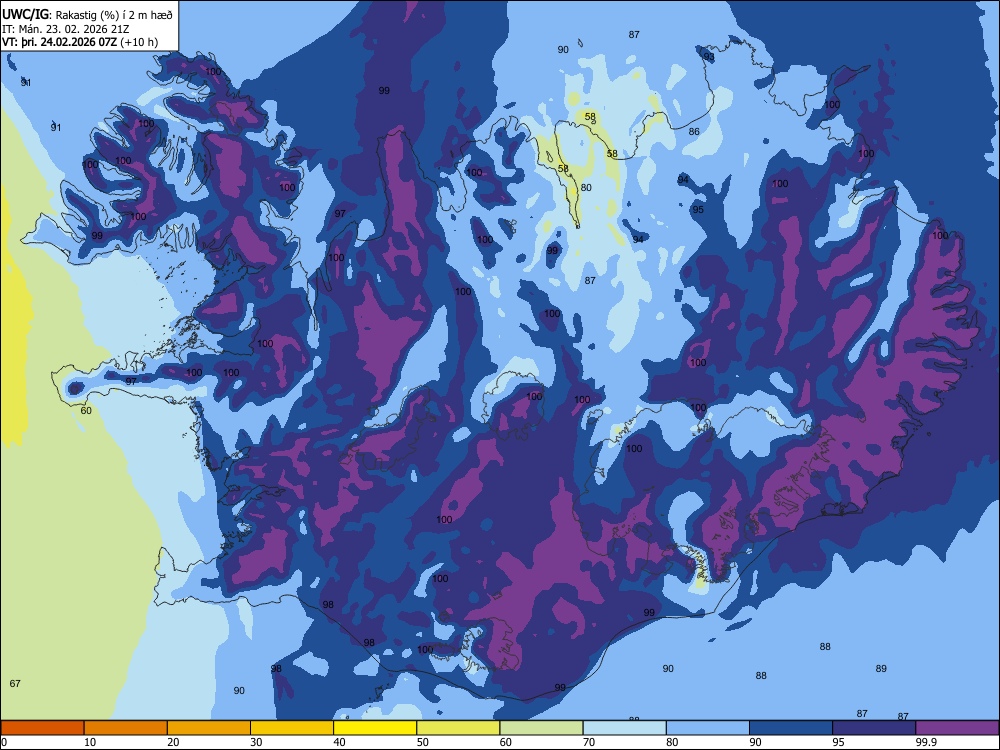
Task: Click the purple 99.9+ legend swatch
Action: pyautogui.click(x=957, y=728)
